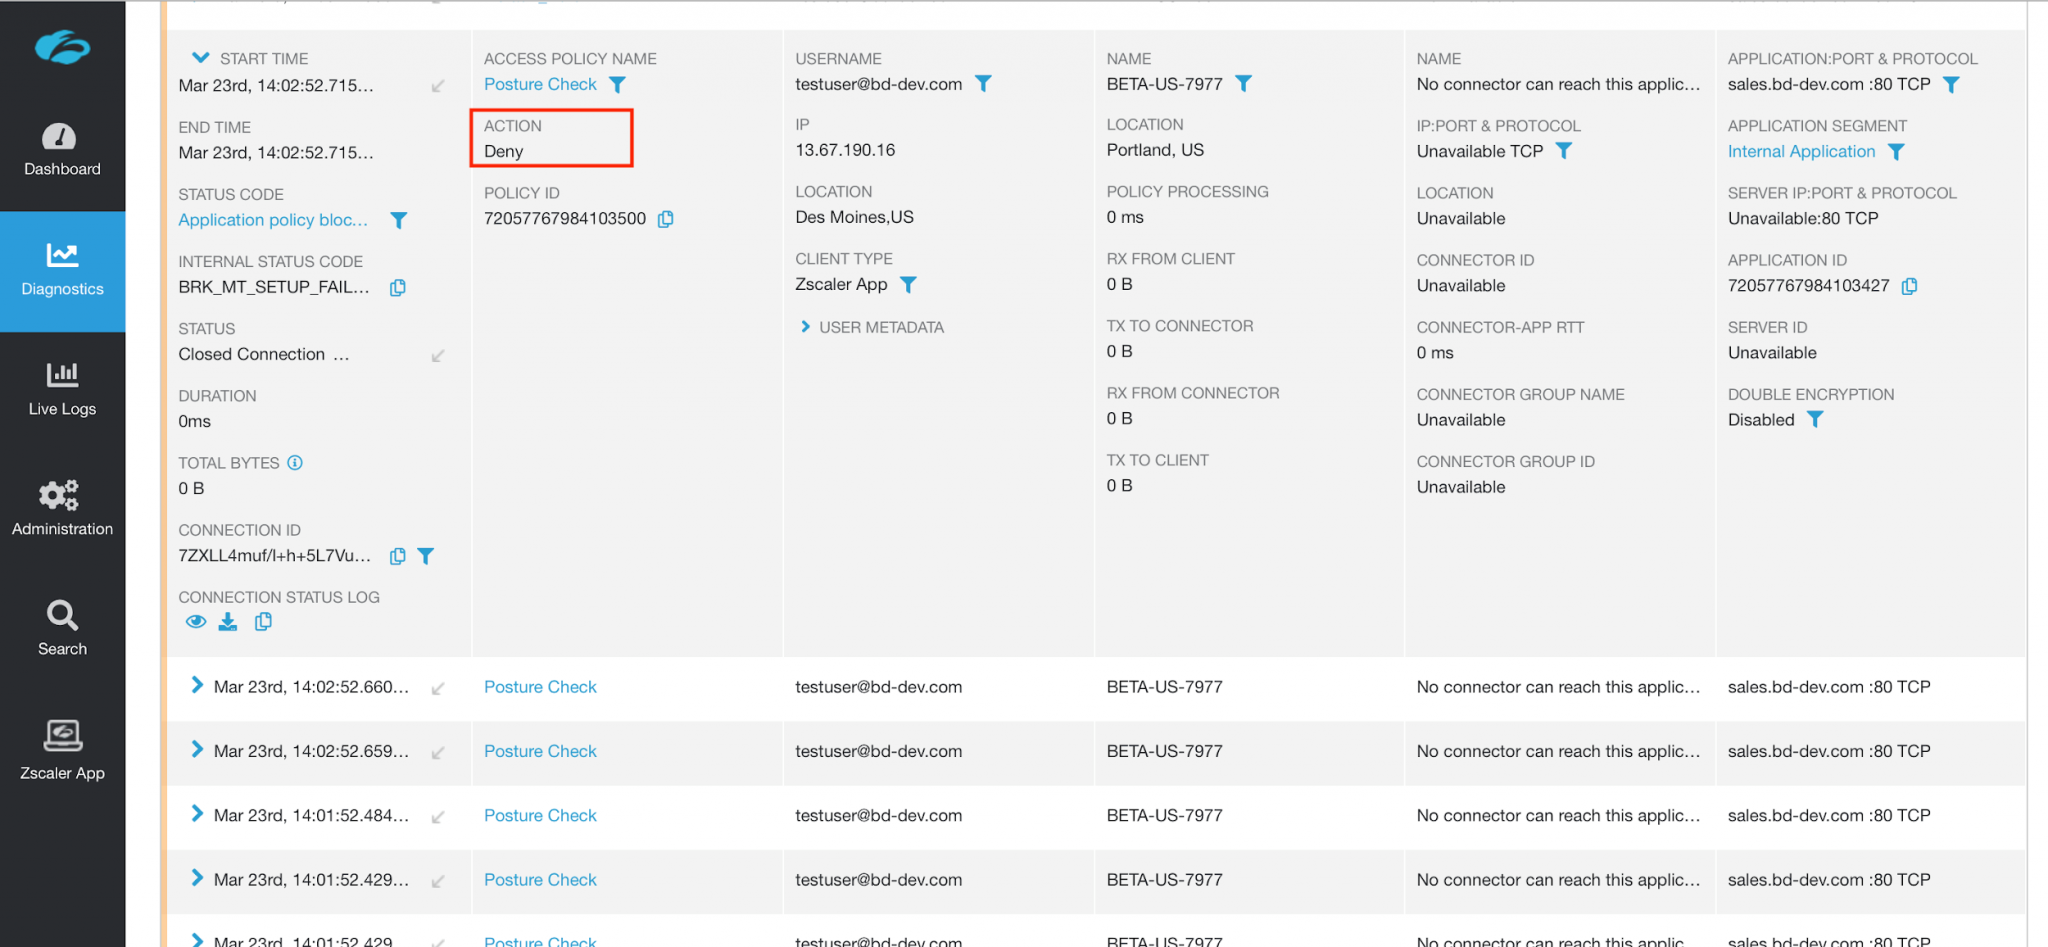Screen dimensions: 2048x947
Task: Open the Administration section
Action: tap(62, 508)
